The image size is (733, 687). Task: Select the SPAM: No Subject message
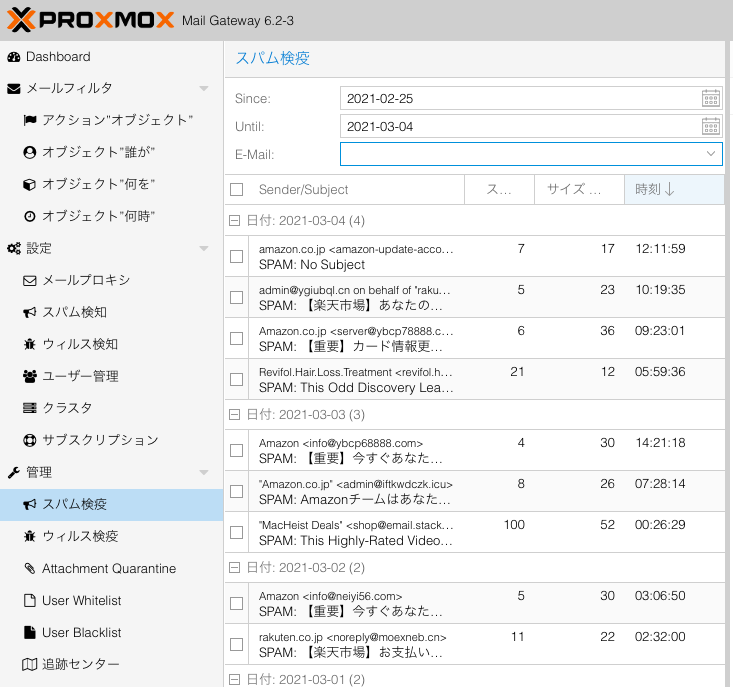[474, 257]
